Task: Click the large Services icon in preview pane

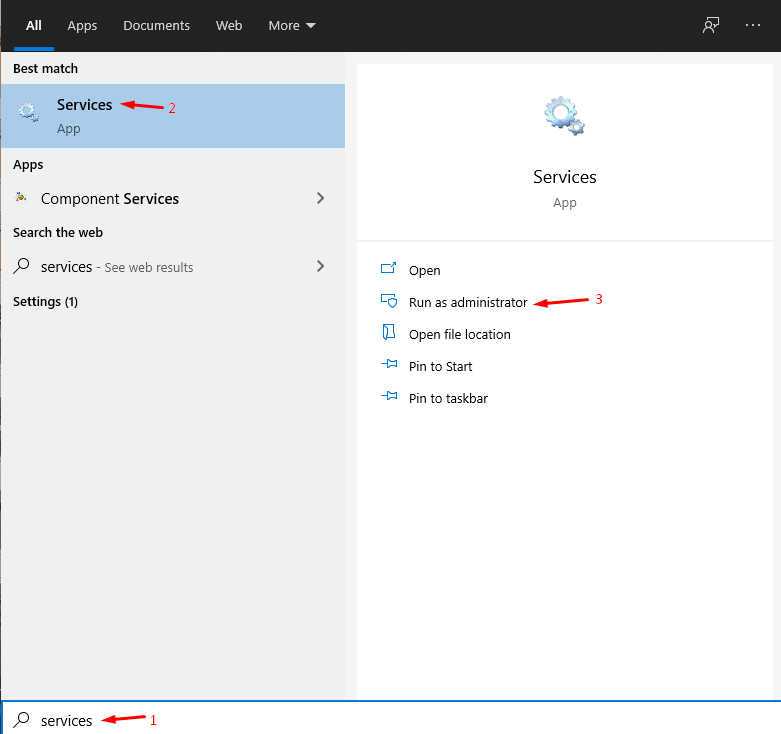Action: click(564, 116)
